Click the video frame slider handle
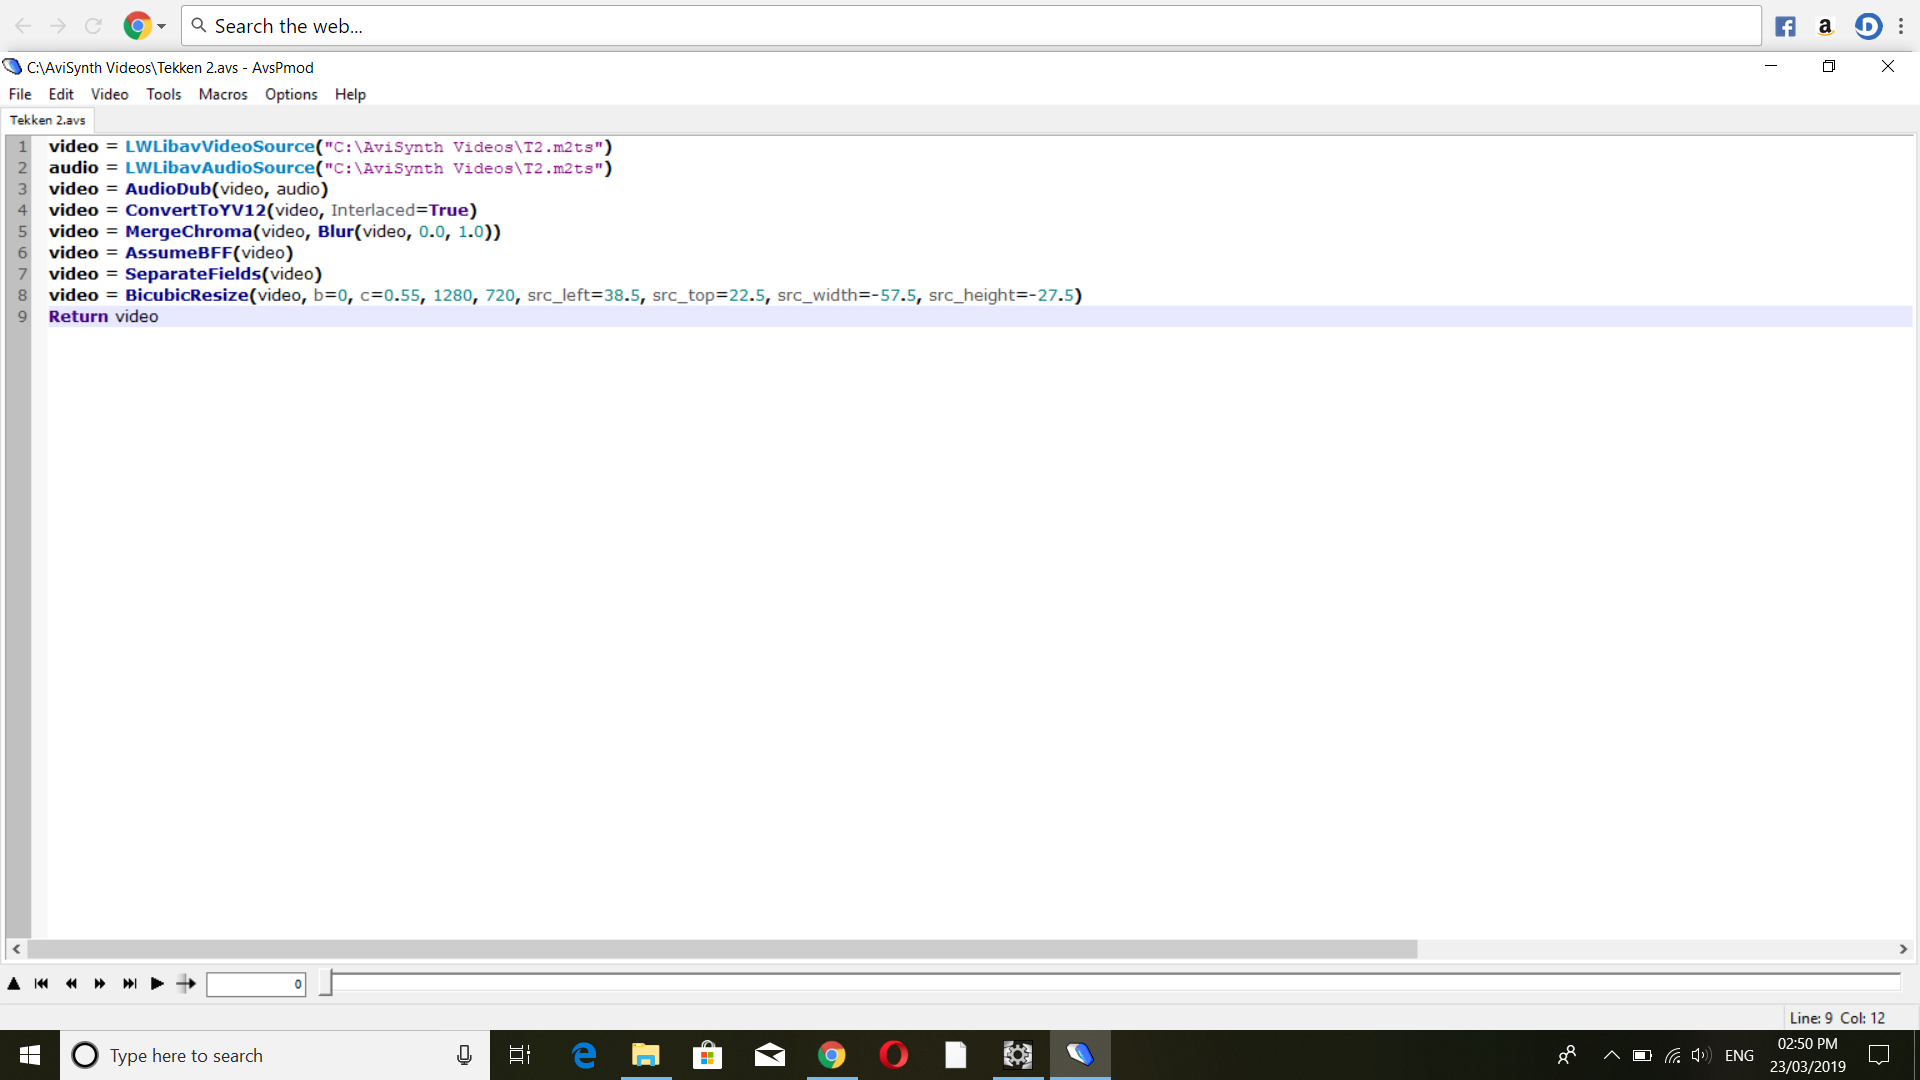This screenshot has height=1080, width=1920. (325, 983)
